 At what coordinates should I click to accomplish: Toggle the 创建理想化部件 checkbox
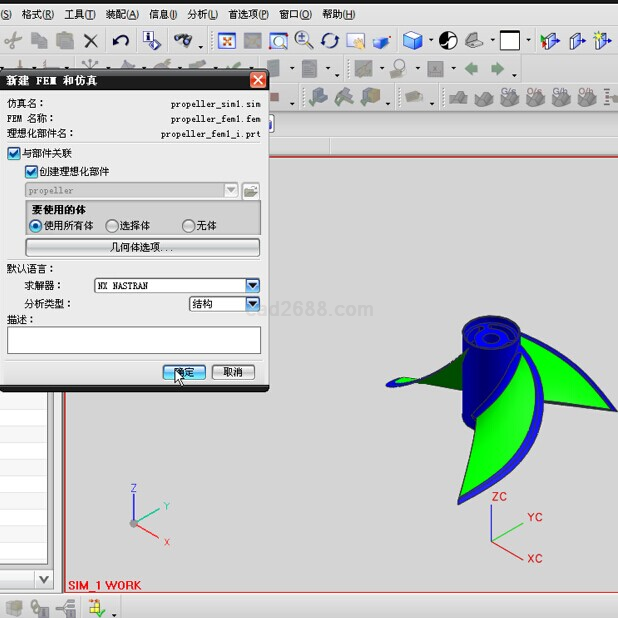tap(31, 172)
